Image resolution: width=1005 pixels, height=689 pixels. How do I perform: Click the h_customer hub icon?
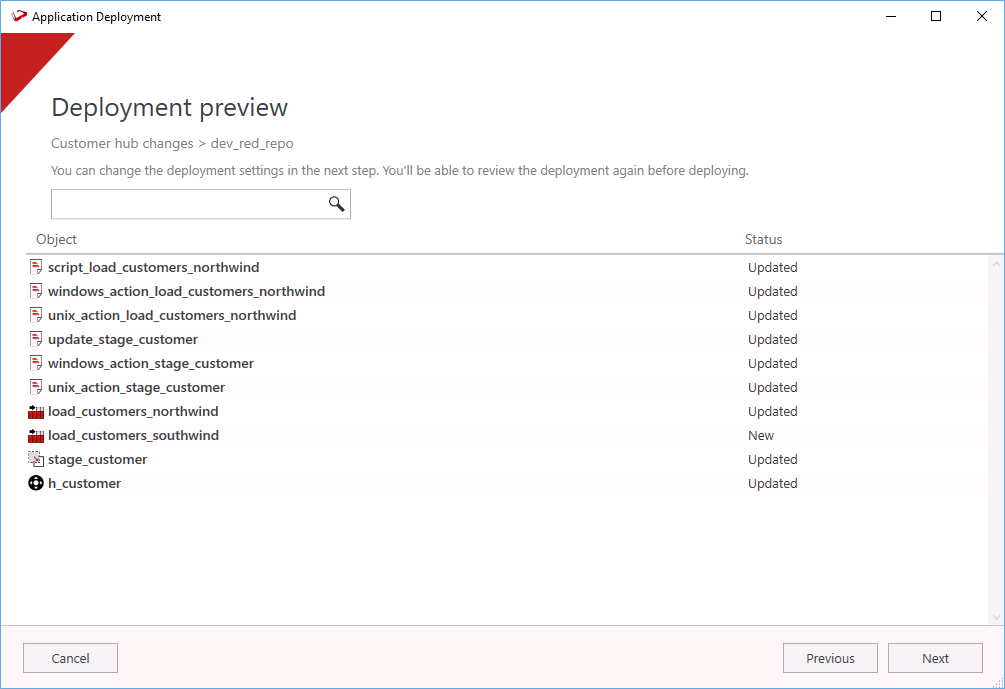click(x=36, y=484)
